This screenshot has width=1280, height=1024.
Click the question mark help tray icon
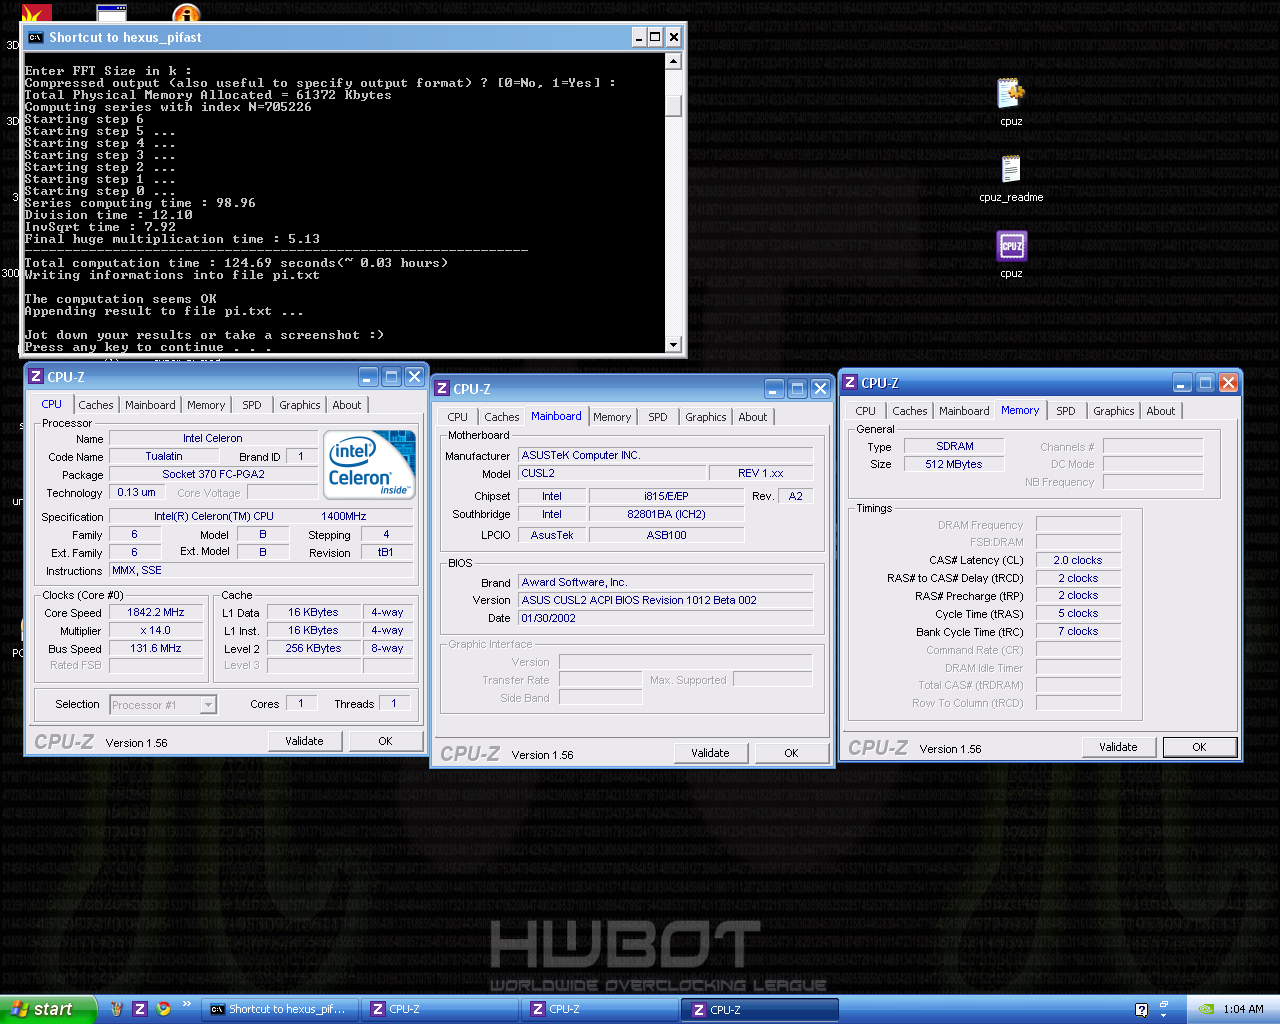[x=1141, y=1010]
